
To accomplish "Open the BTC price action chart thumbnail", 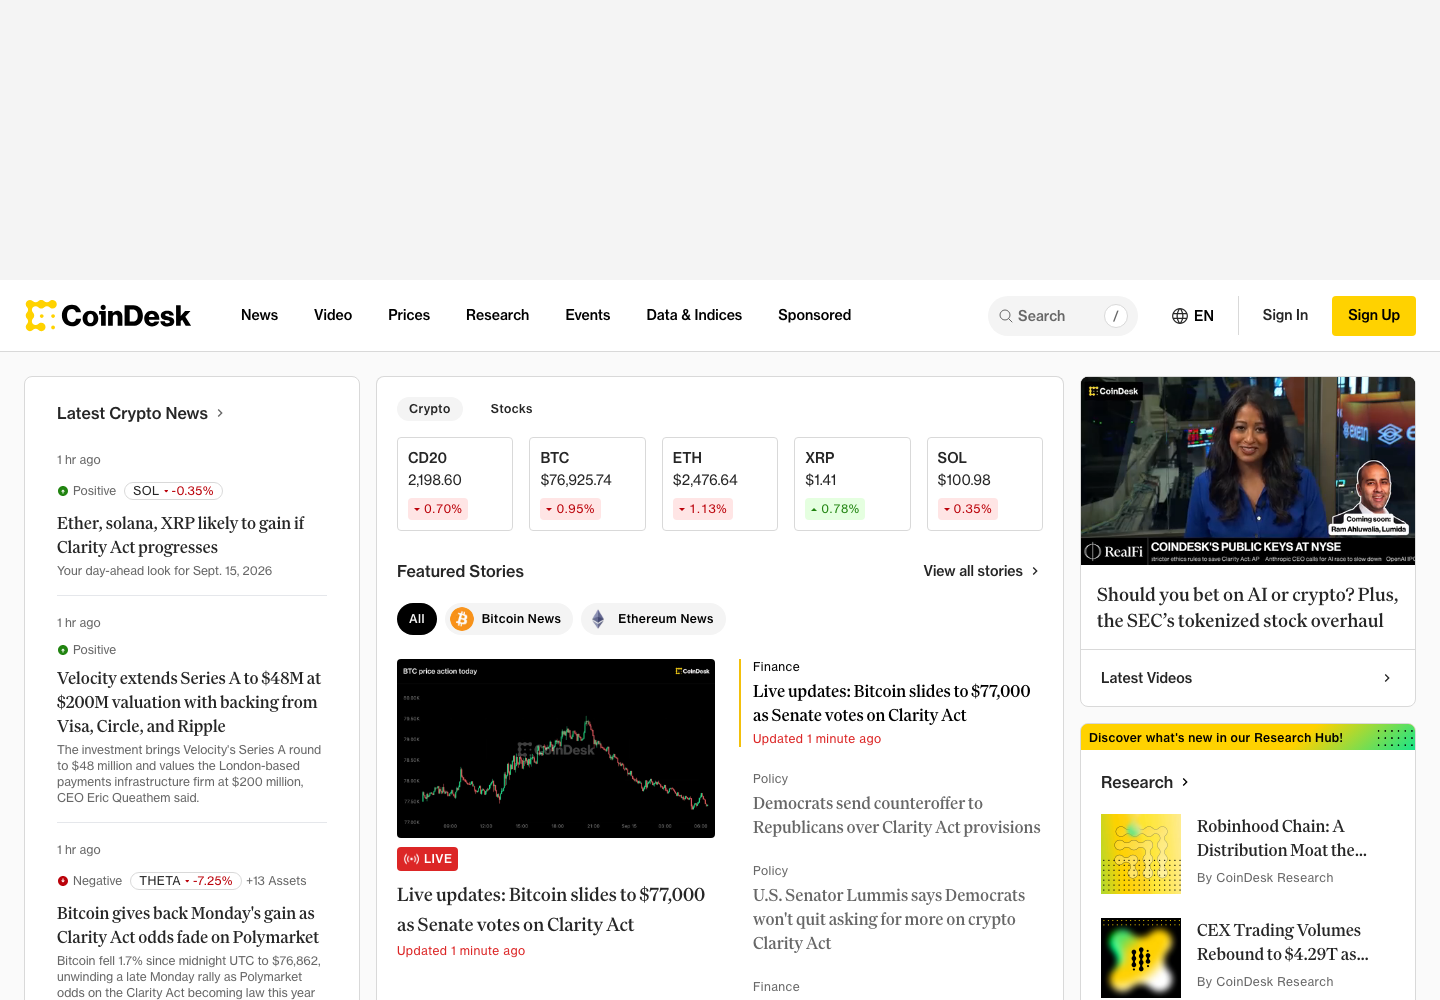I will pyautogui.click(x=556, y=748).
